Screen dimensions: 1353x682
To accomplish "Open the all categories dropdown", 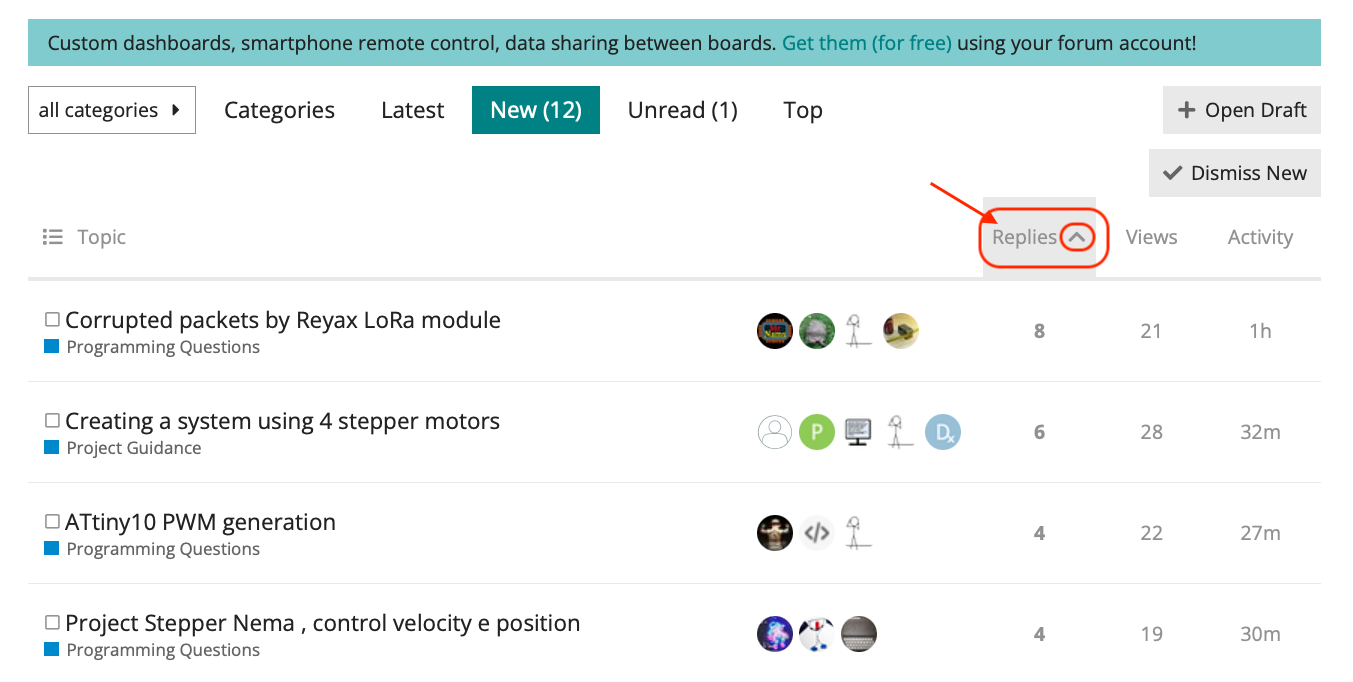I will click(111, 110).
